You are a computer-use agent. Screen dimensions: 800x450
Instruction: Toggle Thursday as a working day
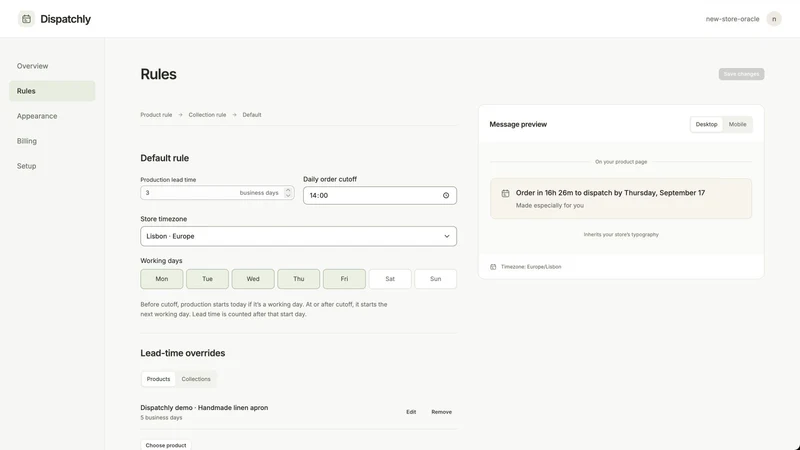(298, 279)
